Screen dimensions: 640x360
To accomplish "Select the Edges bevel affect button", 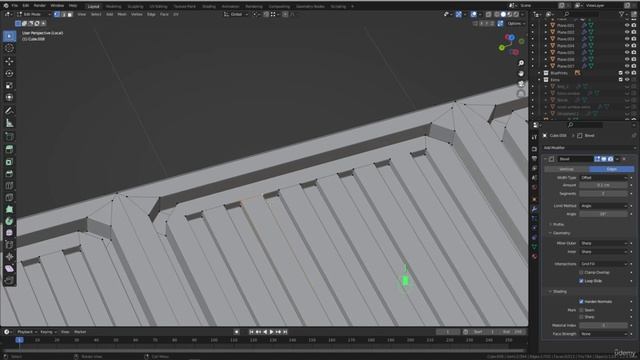I will click(x=612, y=169).
